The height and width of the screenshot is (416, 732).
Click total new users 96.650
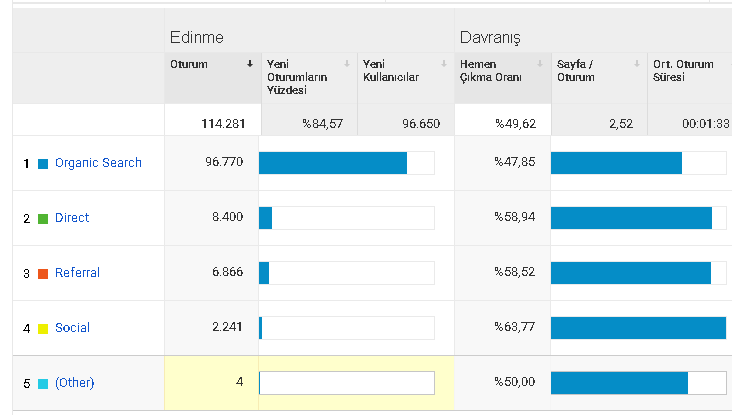click(421, 124)
